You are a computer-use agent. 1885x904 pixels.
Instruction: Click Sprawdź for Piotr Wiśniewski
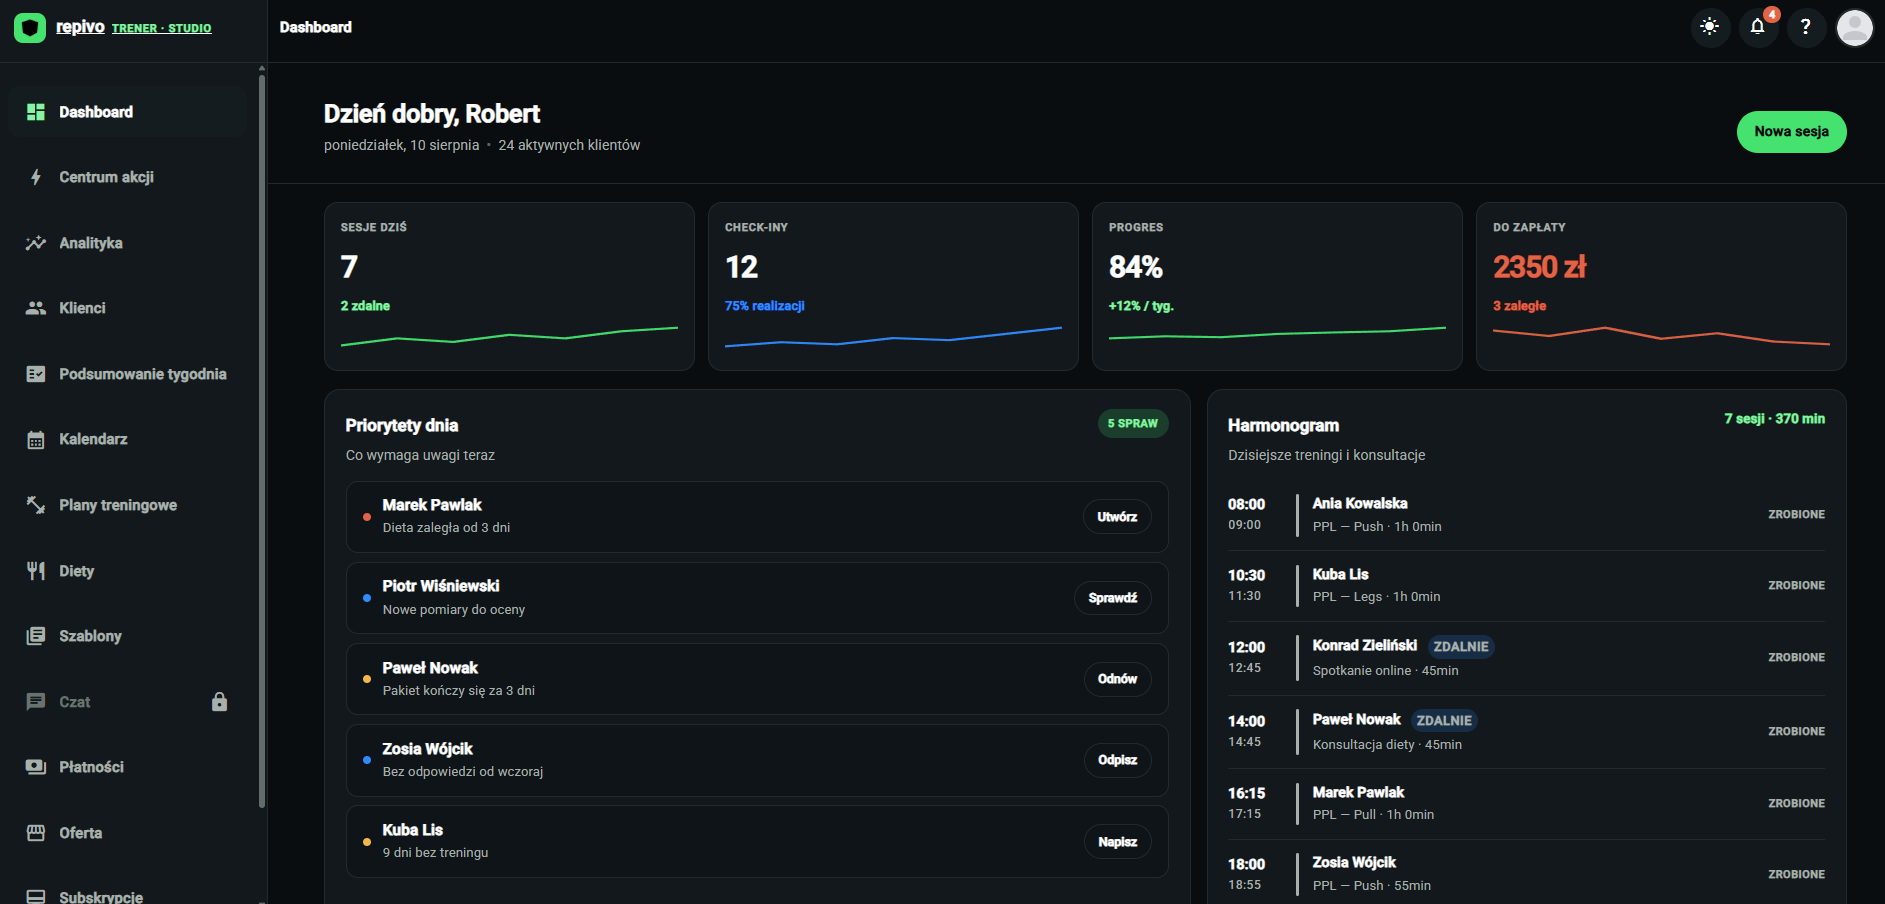tap(1113, 598)
